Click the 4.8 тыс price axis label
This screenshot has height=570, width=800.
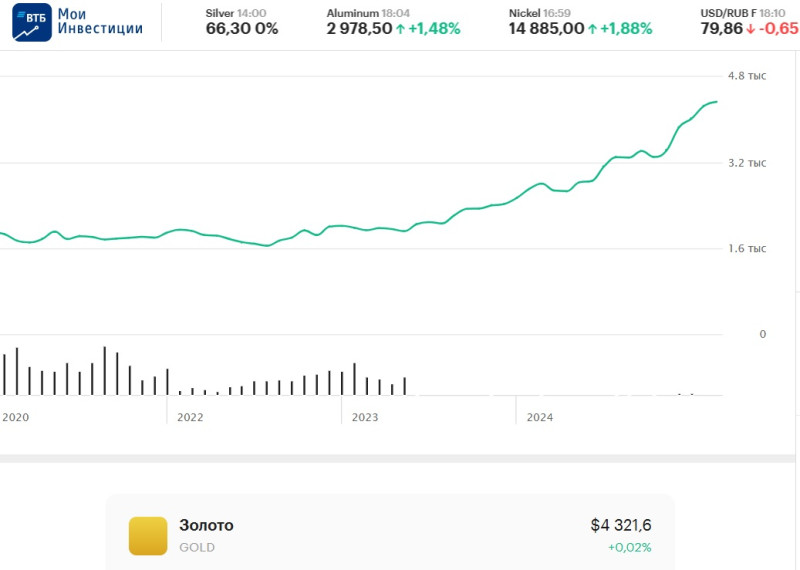(747, 76)
